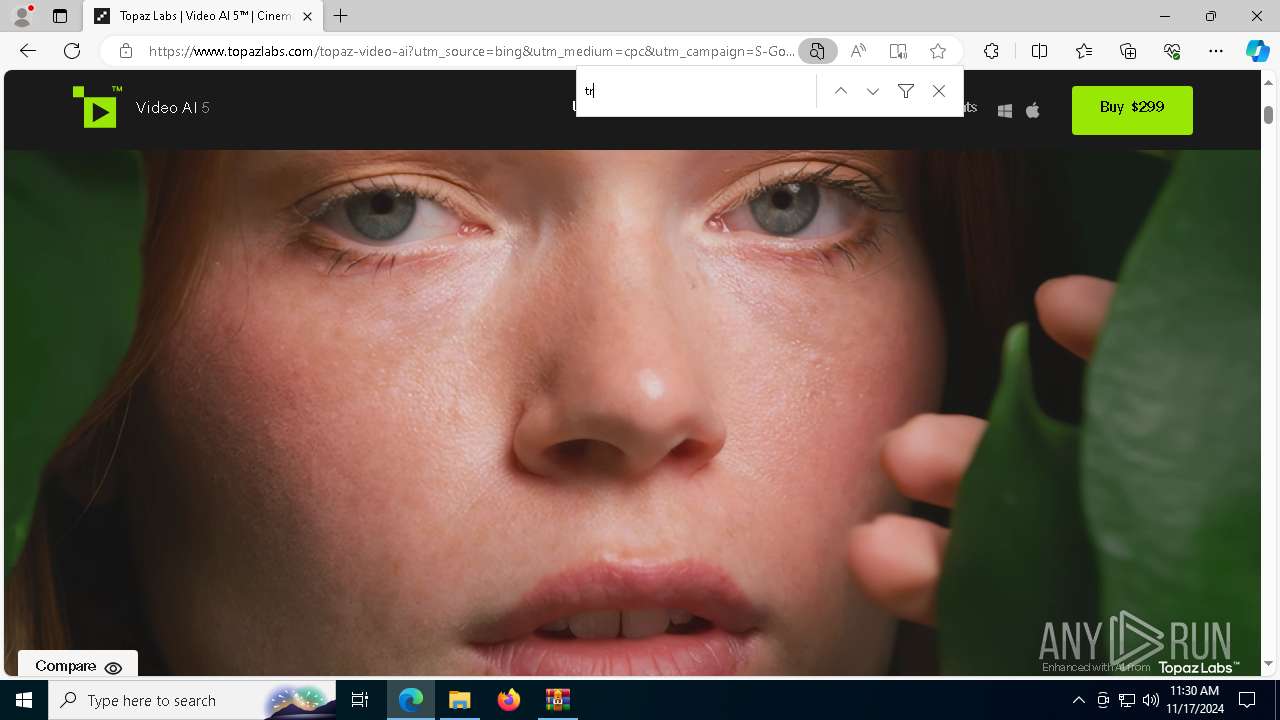
Task: Launch Firefox from taskbar
Action: 509,700
